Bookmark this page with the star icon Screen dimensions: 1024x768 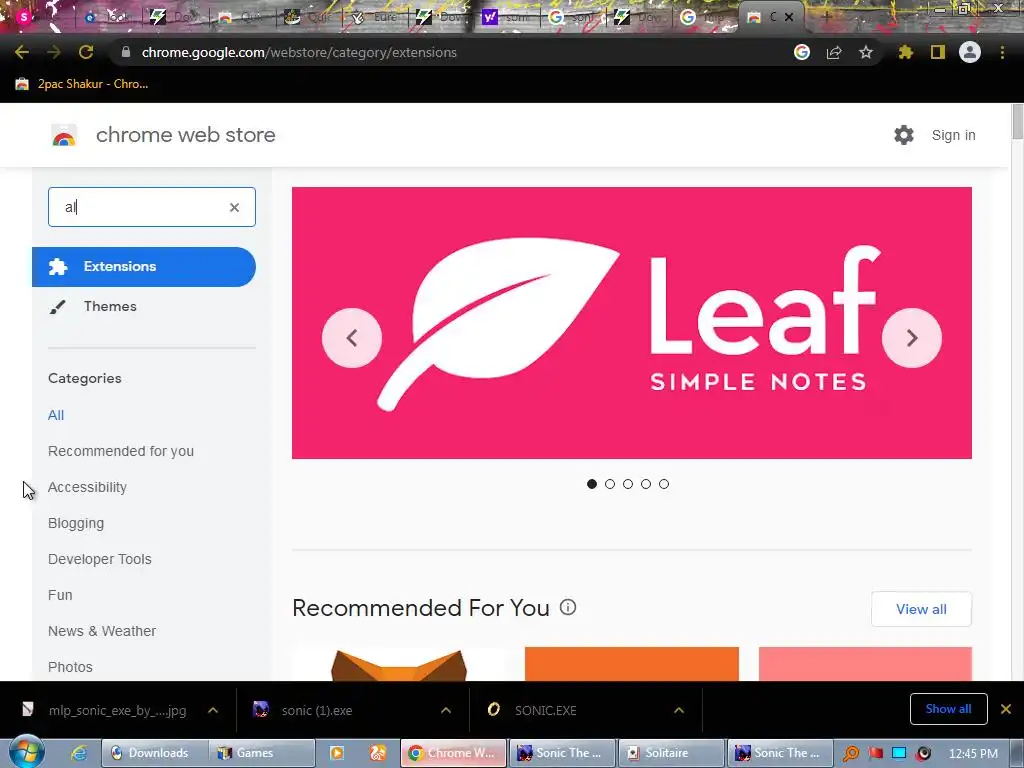866,52
